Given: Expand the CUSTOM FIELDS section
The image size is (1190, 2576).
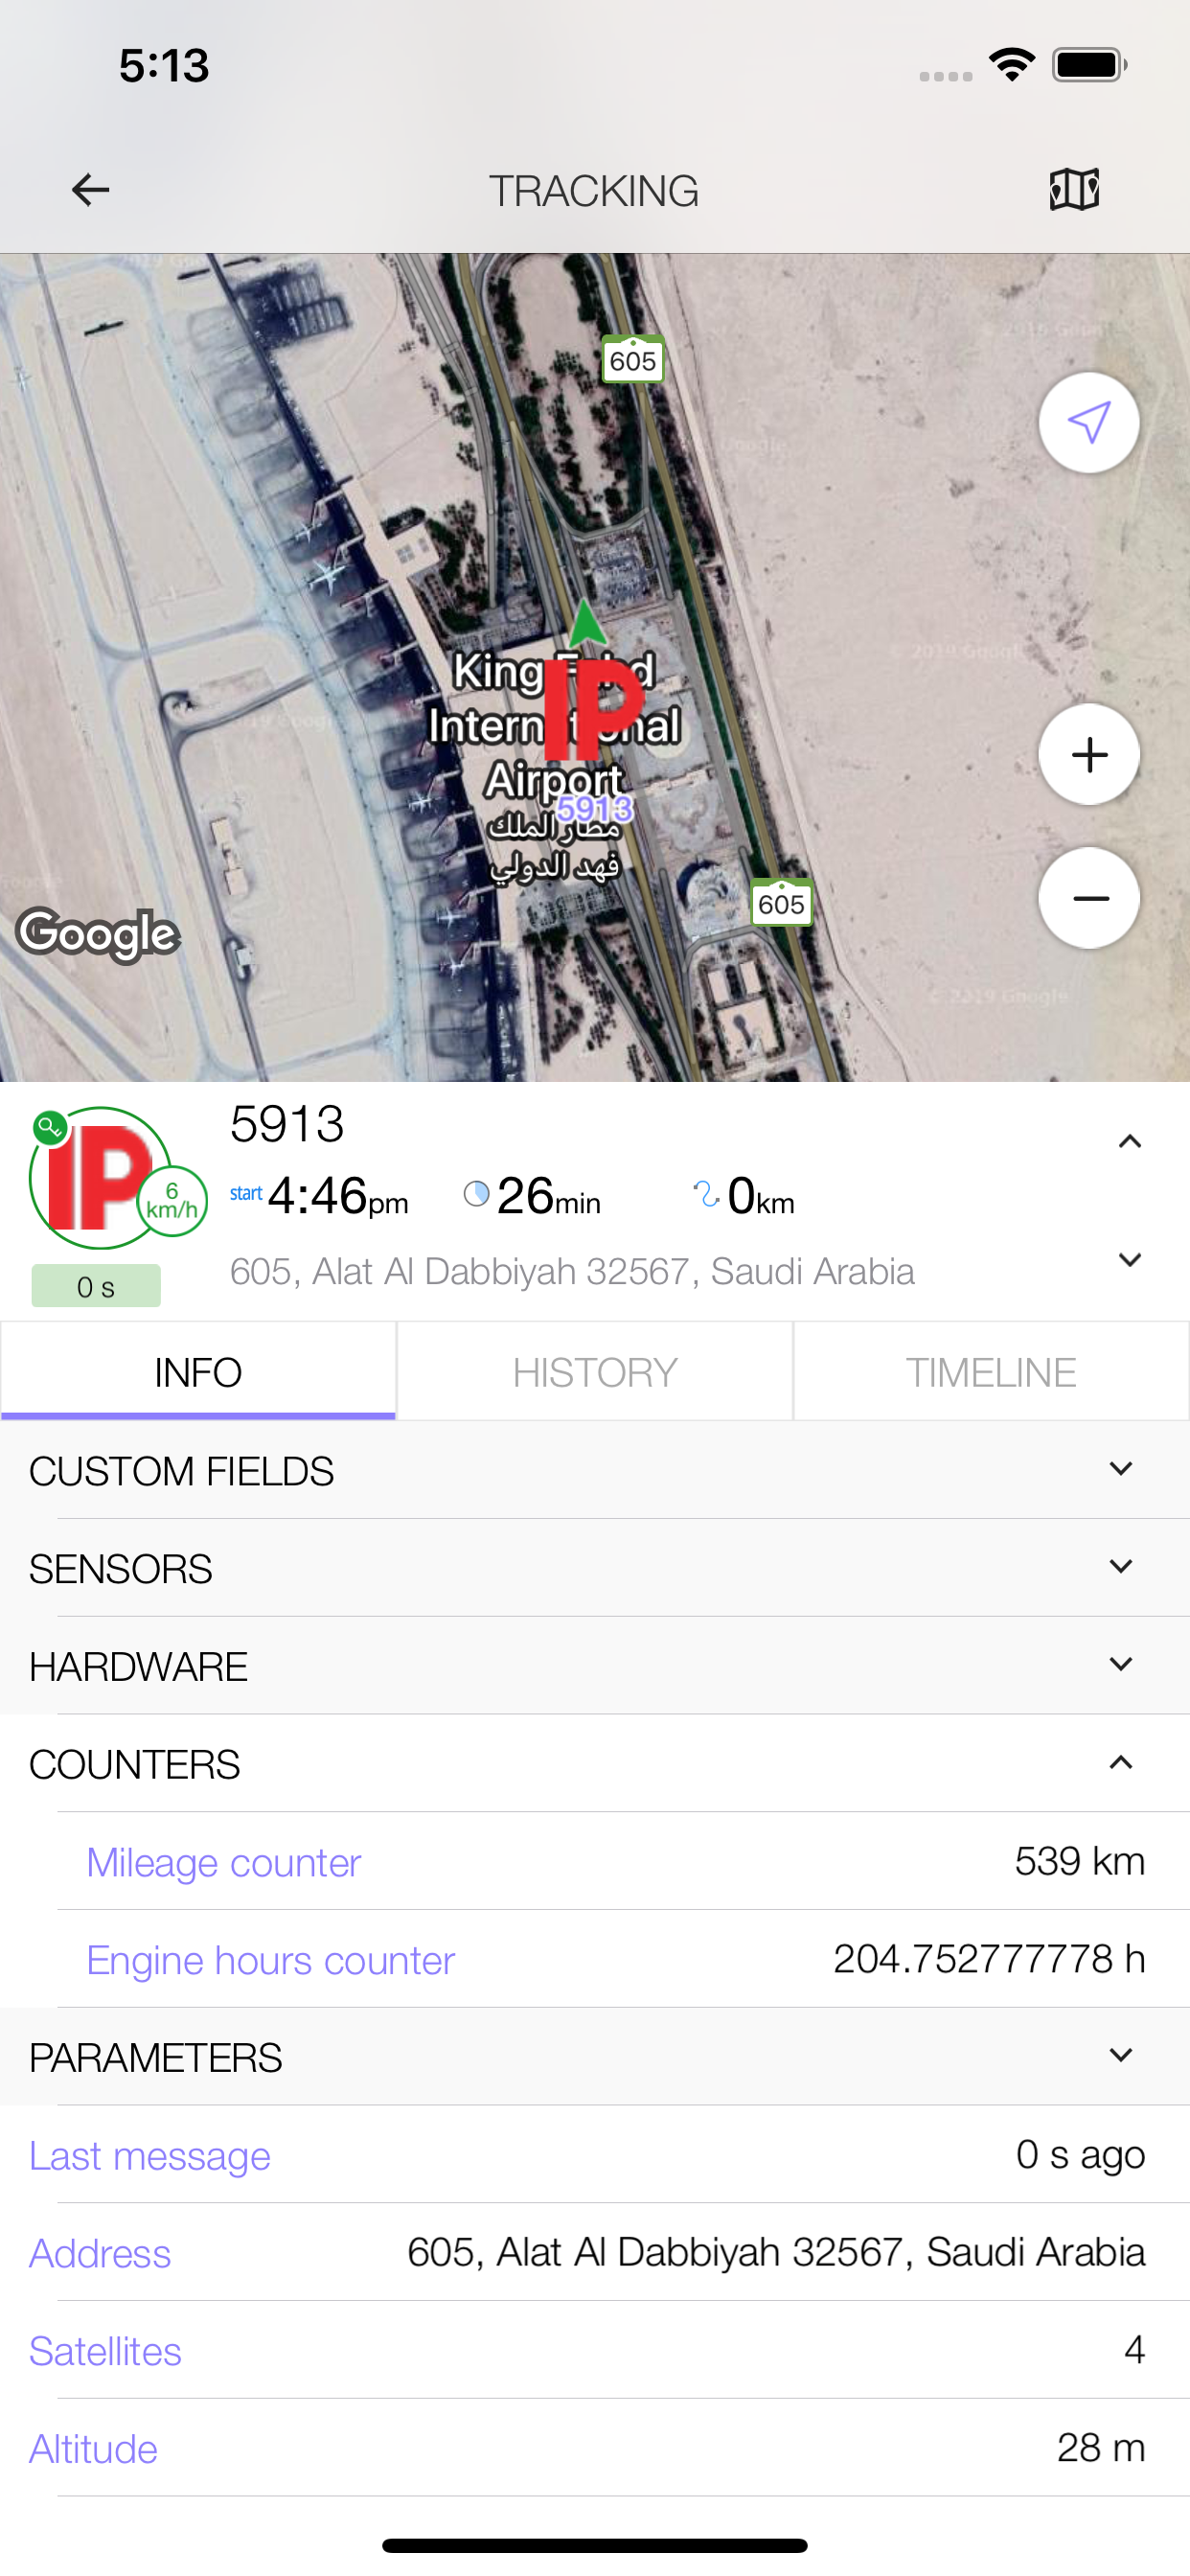Looking at the screenshot, I should click(x=595, y=1470).
